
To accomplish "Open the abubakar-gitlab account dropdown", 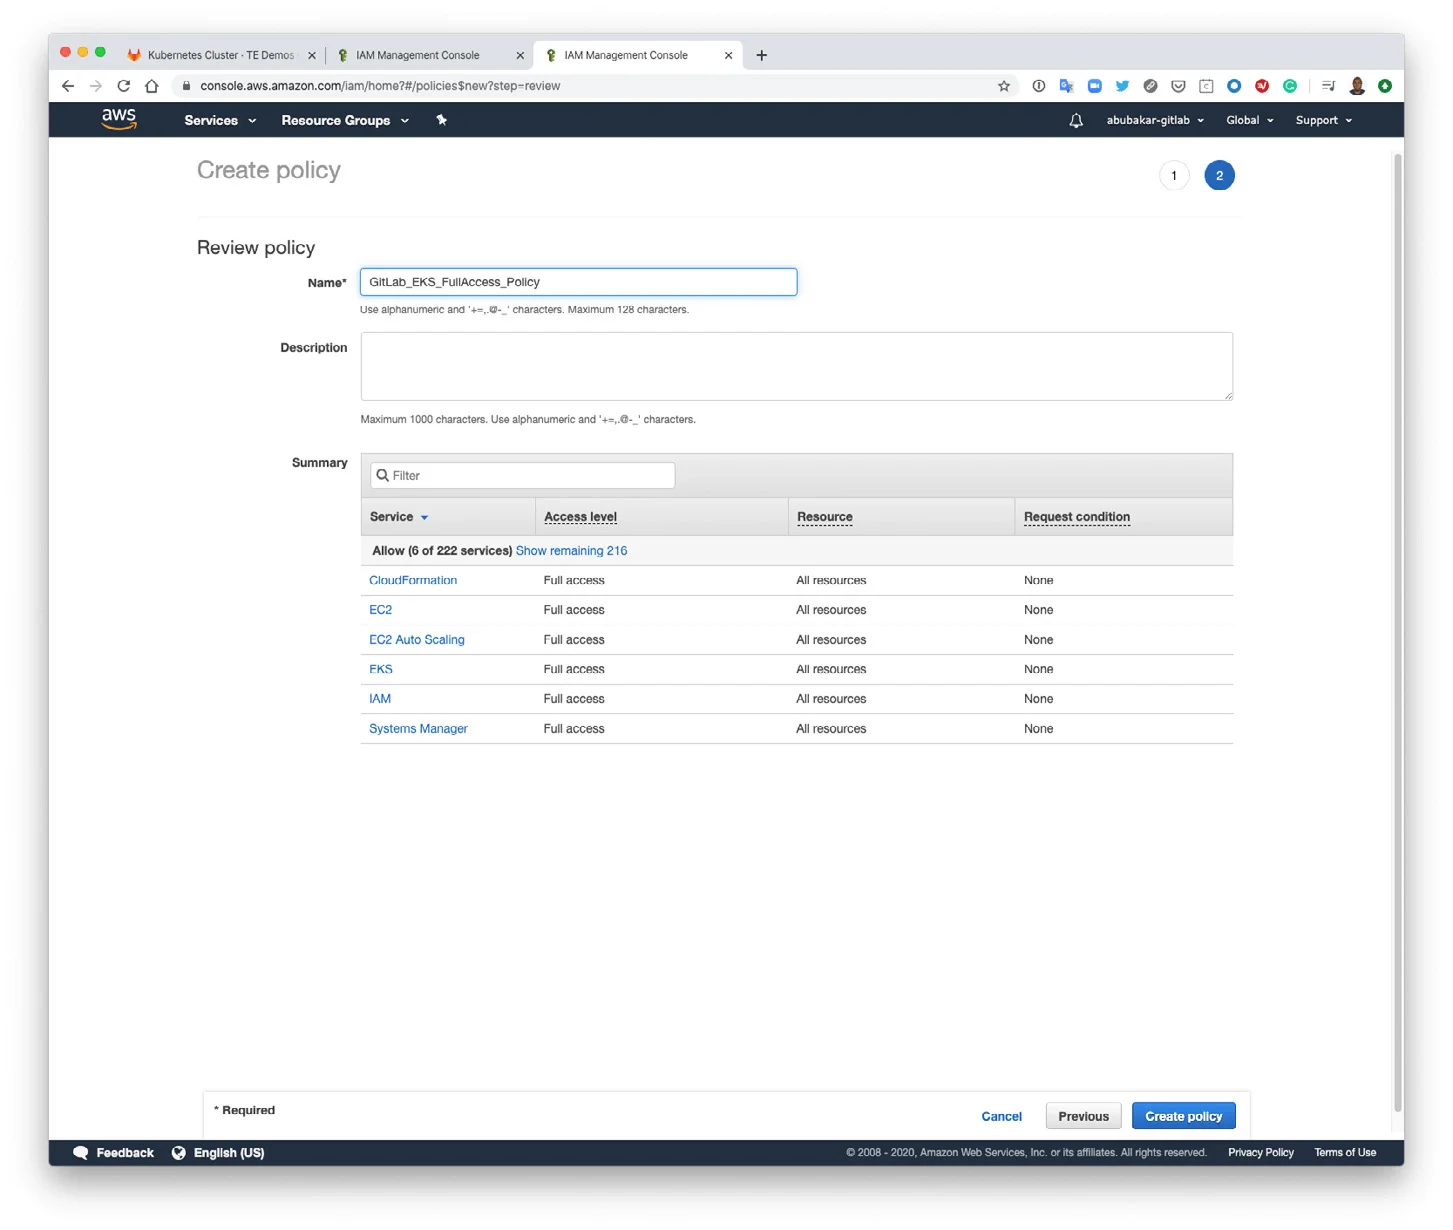I will coord(1155,121).
